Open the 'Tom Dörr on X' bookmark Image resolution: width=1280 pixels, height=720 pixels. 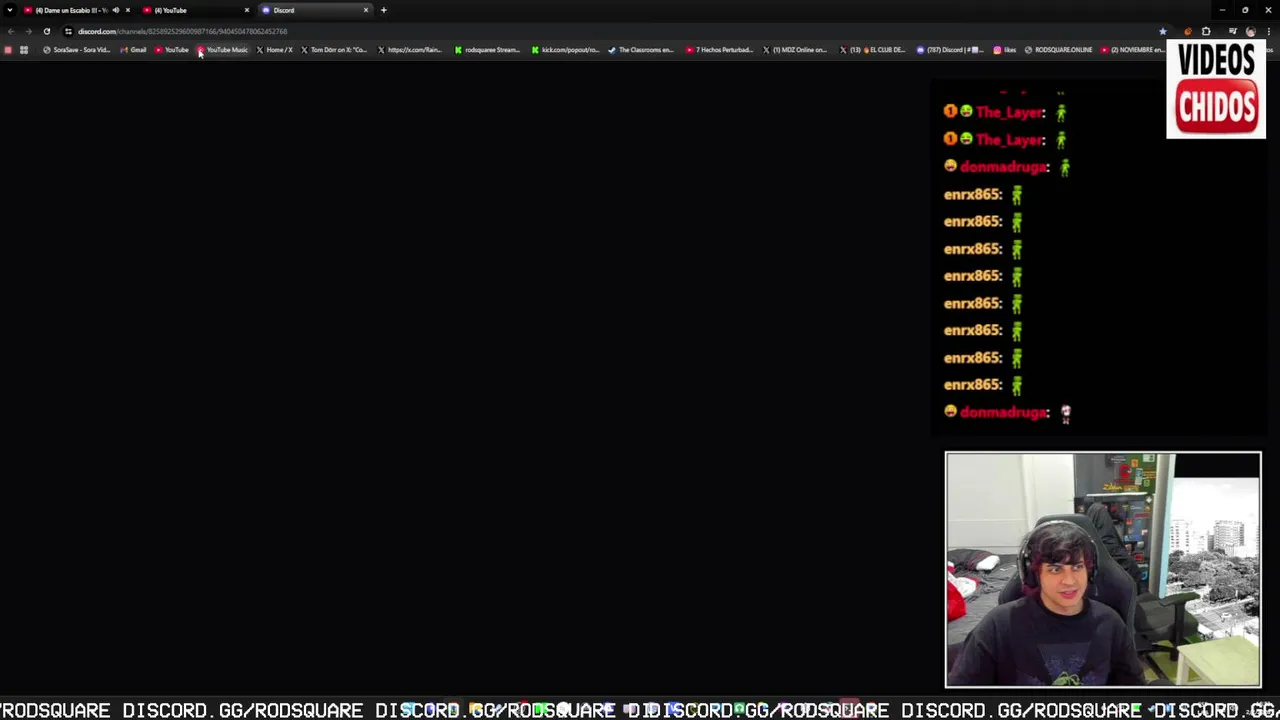[x=334, y=50]
